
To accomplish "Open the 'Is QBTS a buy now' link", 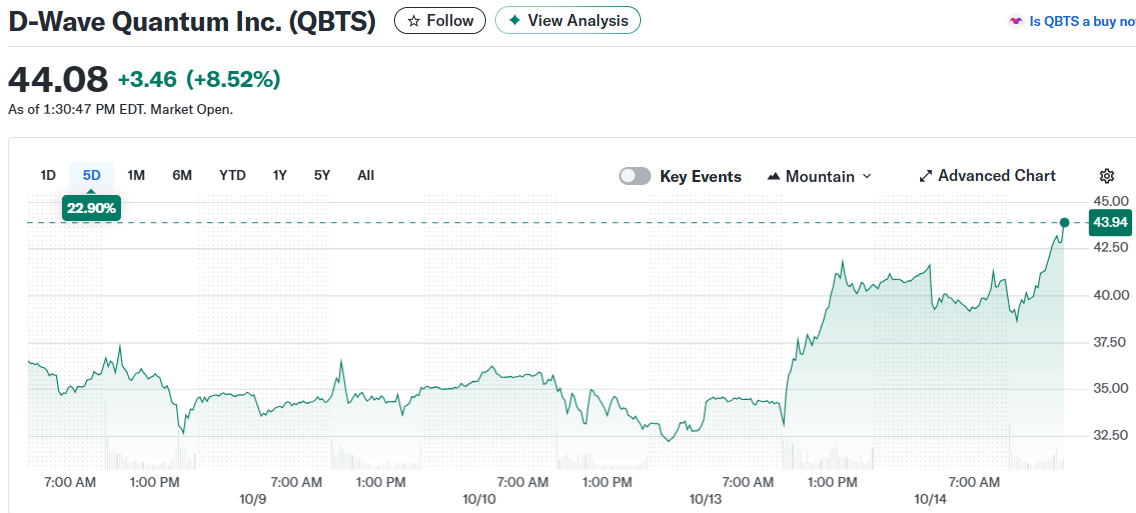I will [x=1082, y=21].
